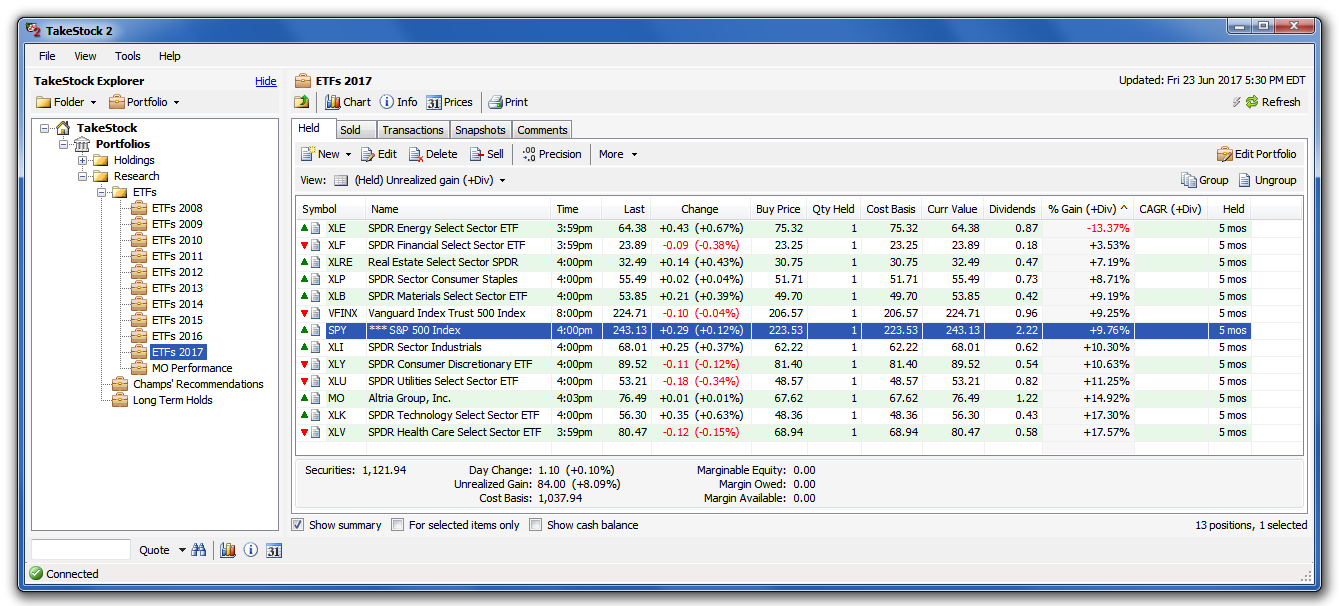Screen dimensions: 1339x606
Task: Click the TakeStock home icon in the tree
Action: point(63,128)
